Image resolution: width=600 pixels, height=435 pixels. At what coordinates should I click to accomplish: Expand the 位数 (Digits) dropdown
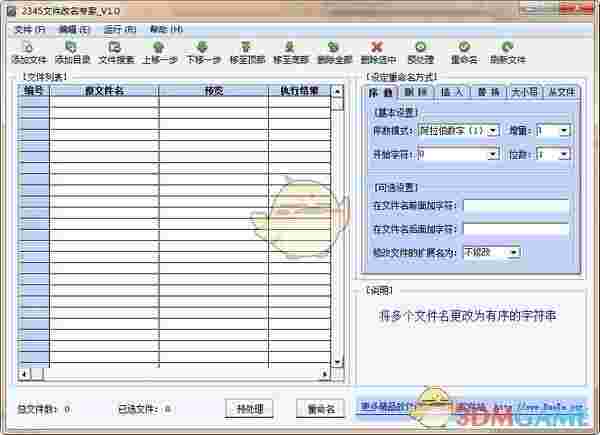pyautogui.click(x=564, y=155)
